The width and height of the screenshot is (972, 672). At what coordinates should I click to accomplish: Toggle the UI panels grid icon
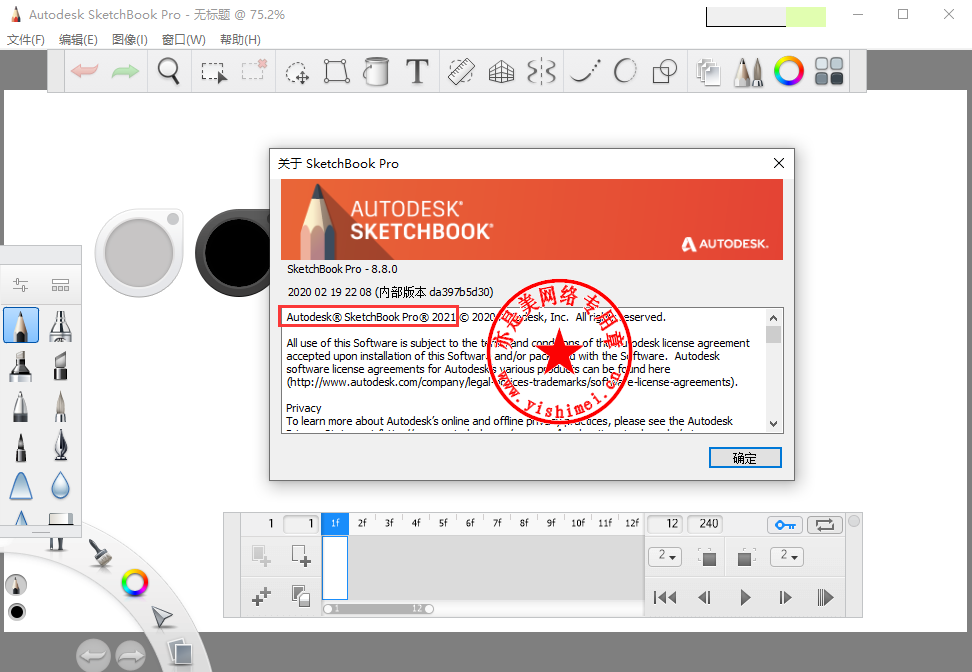click(829, 71)
